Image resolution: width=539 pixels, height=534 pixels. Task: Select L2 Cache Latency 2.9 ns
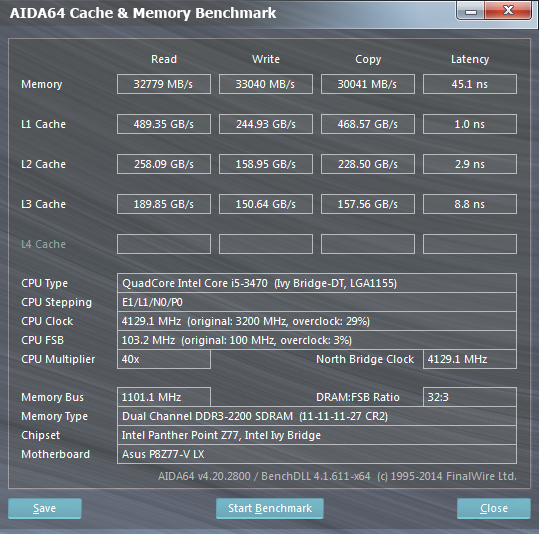470,164
